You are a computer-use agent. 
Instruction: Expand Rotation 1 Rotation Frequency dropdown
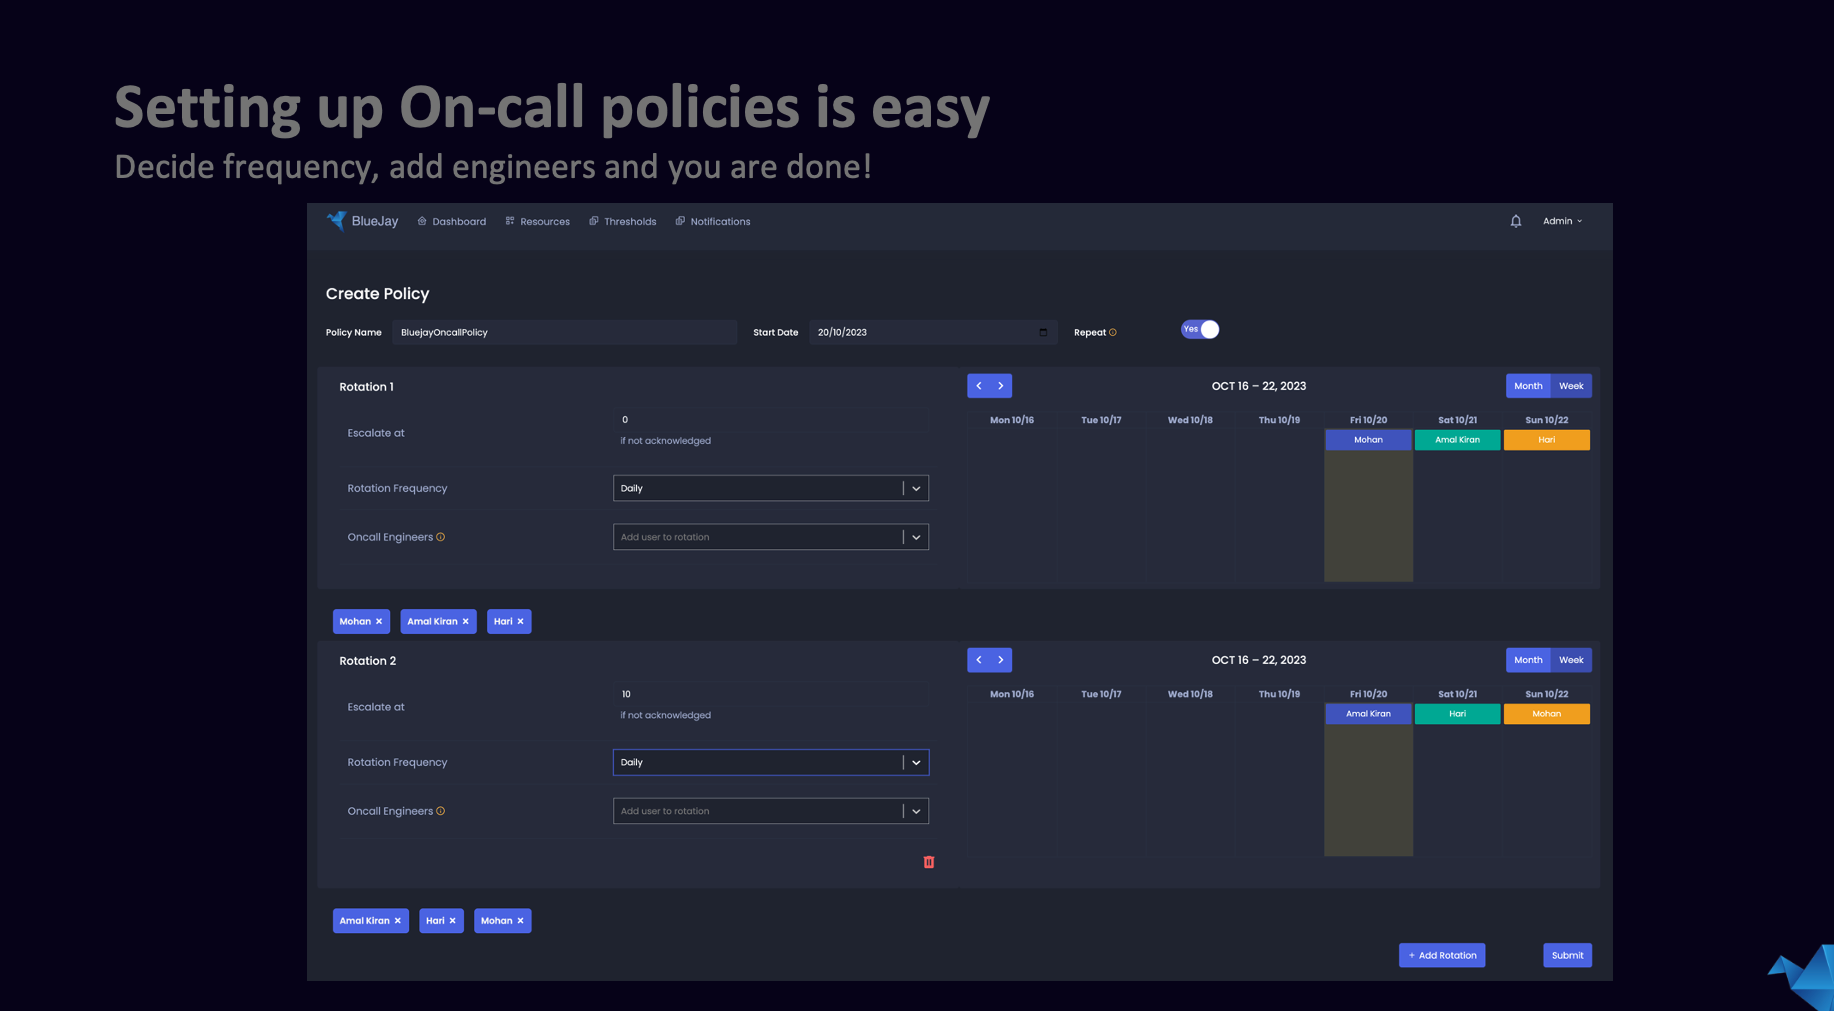915,489
